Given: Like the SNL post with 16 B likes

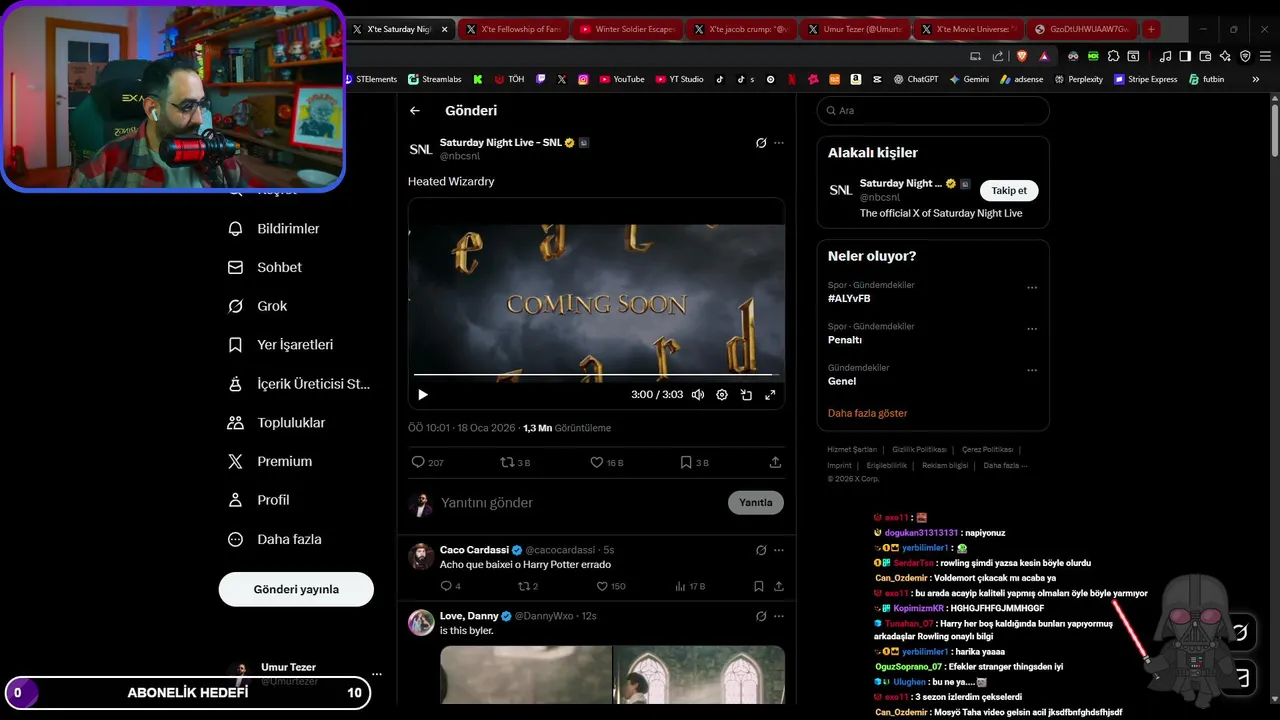Looking at the screenshot, I should (606, 463).
